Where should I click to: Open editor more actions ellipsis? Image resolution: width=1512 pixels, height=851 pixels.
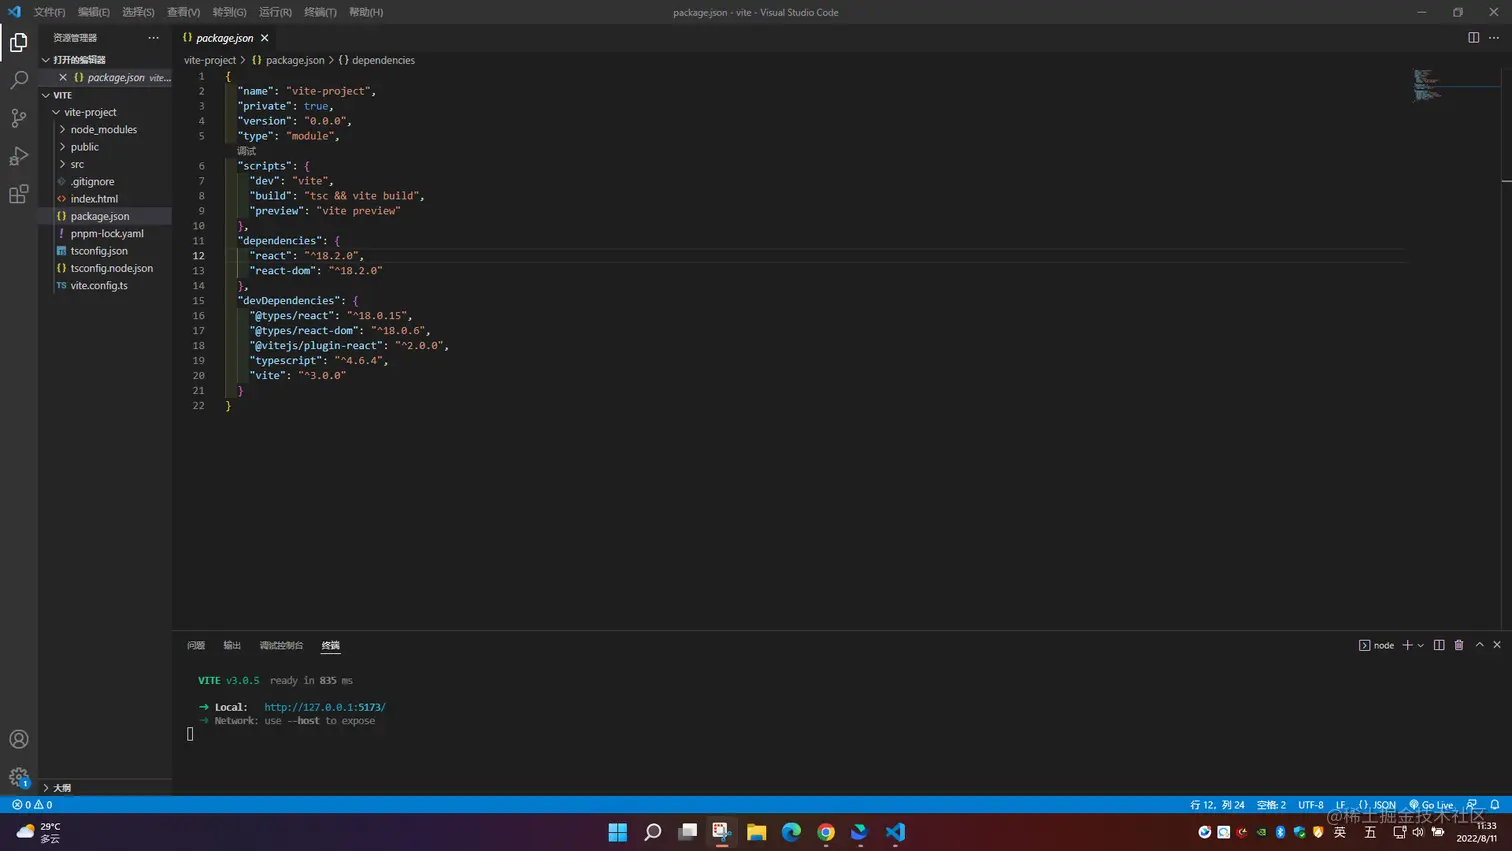coord(1494,38)
